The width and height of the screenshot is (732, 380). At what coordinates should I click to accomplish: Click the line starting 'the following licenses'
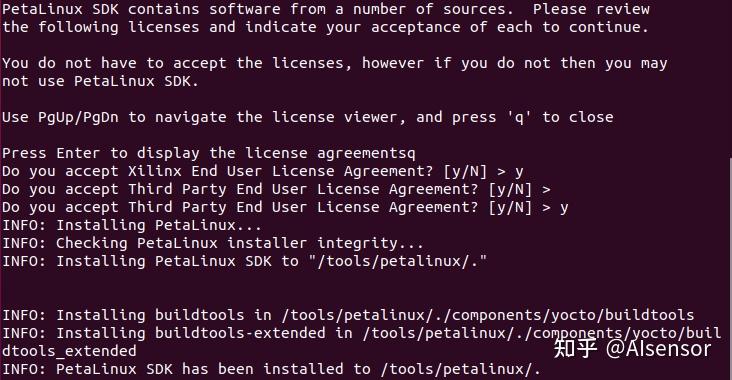[x=325, y=27]
